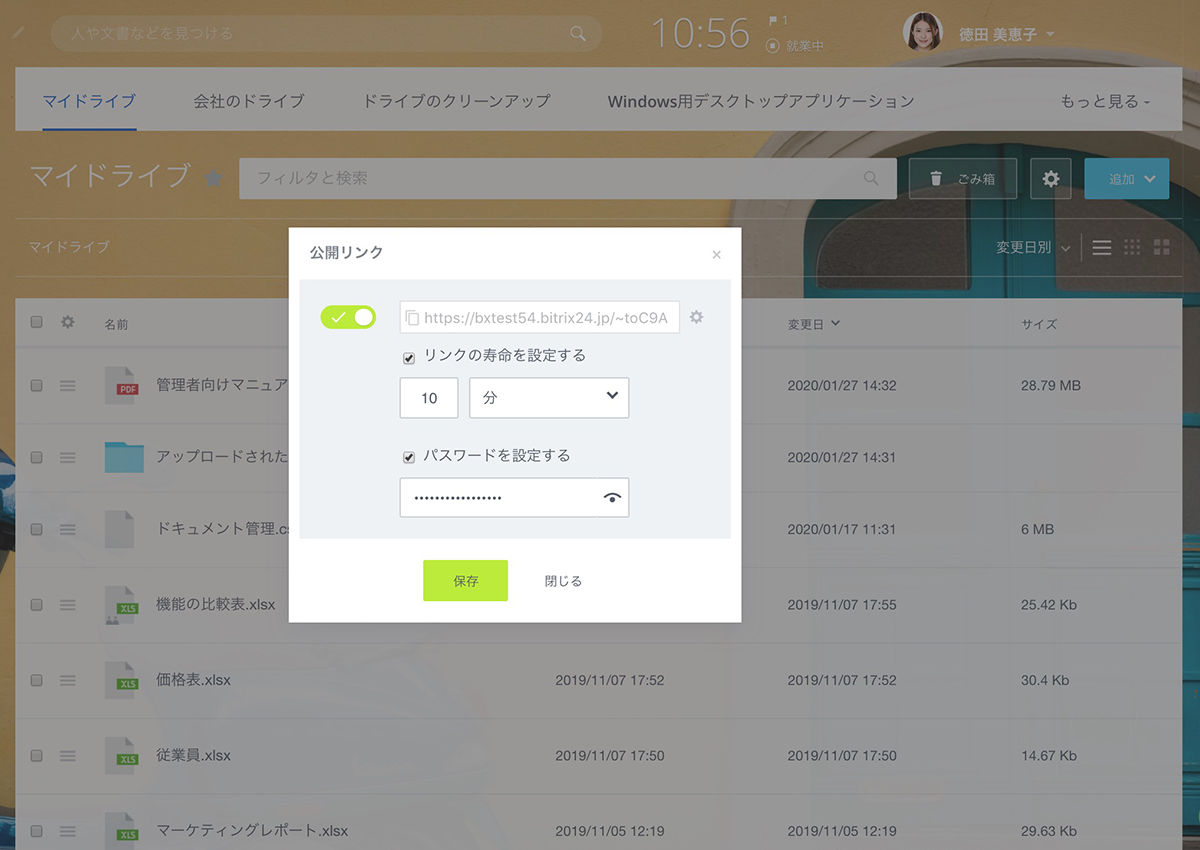
Task: Check the 価格表.xlsx row checkbox
Action: (x=37, y=680)
